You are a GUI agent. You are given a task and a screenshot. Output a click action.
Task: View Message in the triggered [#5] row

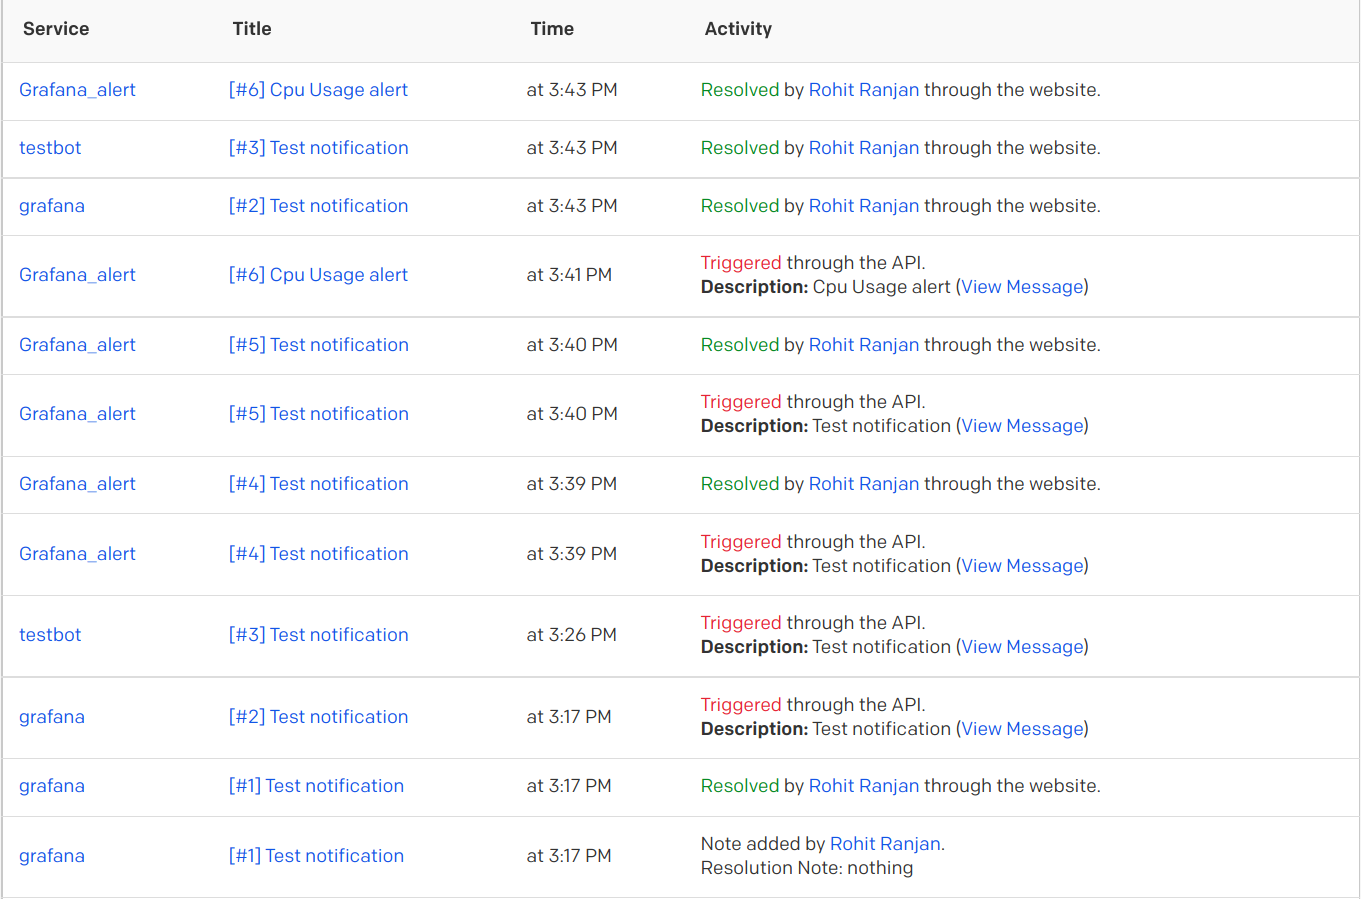pyautogui.click(x=1022, y=426)
